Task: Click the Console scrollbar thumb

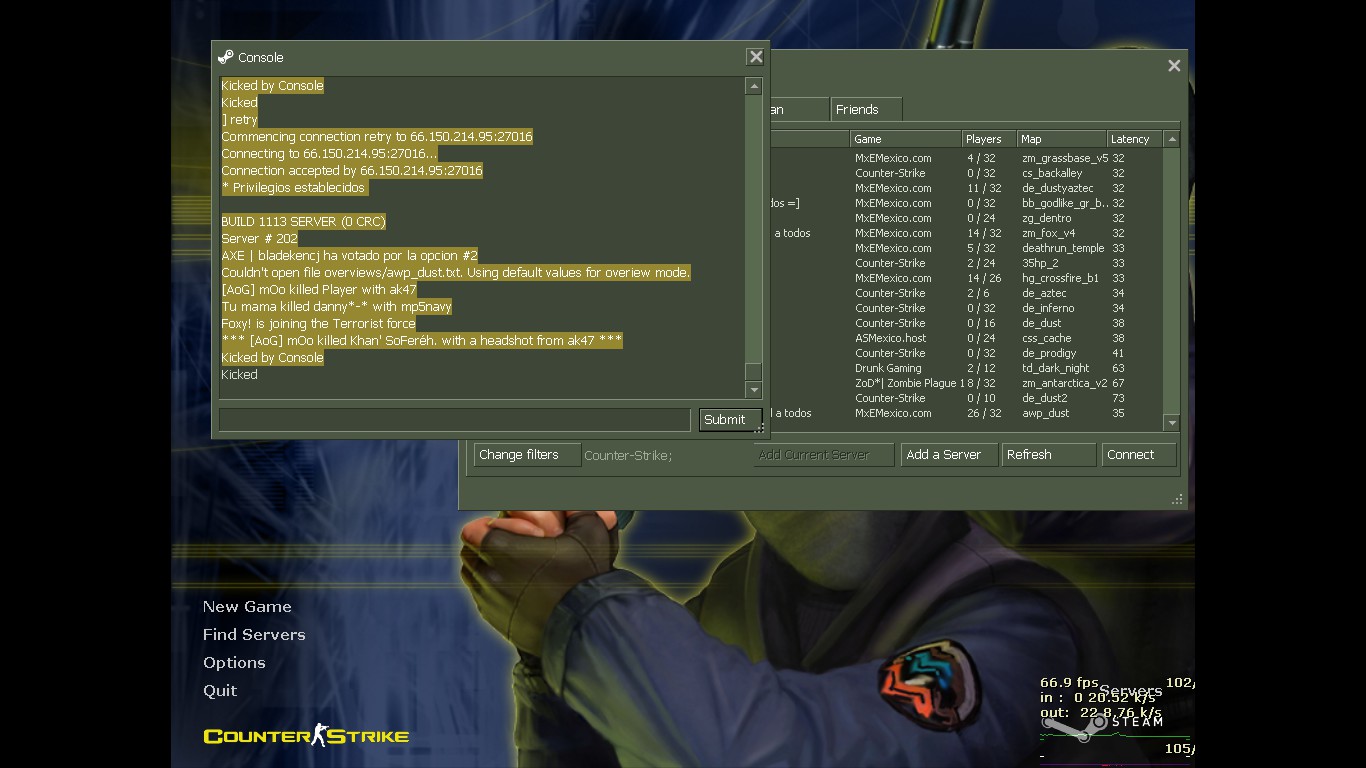Action: pos(754,371)
